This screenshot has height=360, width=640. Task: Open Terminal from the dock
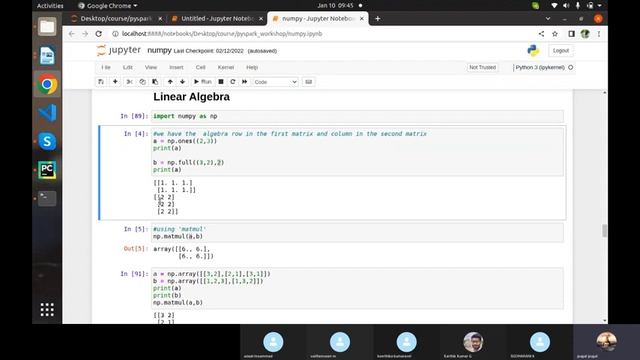tap(47, 198)
